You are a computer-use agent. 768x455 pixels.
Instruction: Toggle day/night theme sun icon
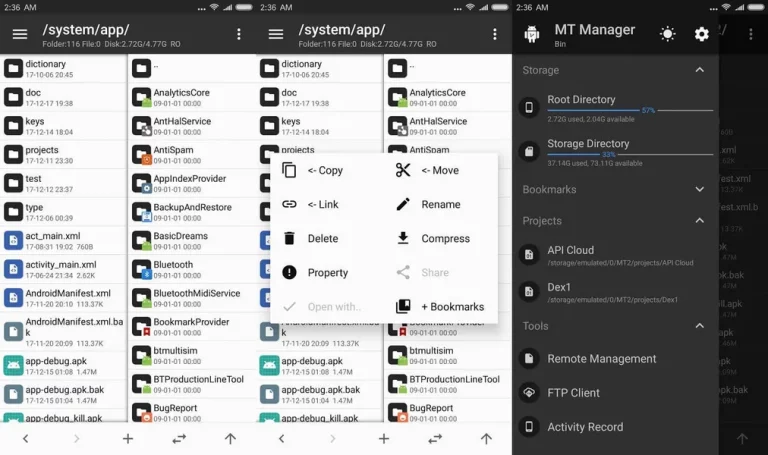tap(667, 34)
